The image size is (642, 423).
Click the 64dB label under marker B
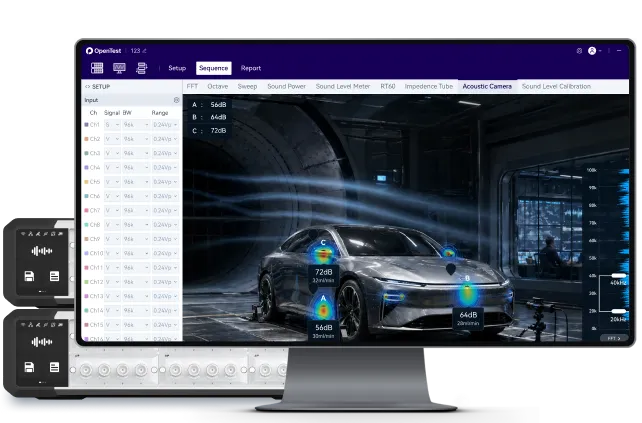pyautogui.click(x=468, y=318)
